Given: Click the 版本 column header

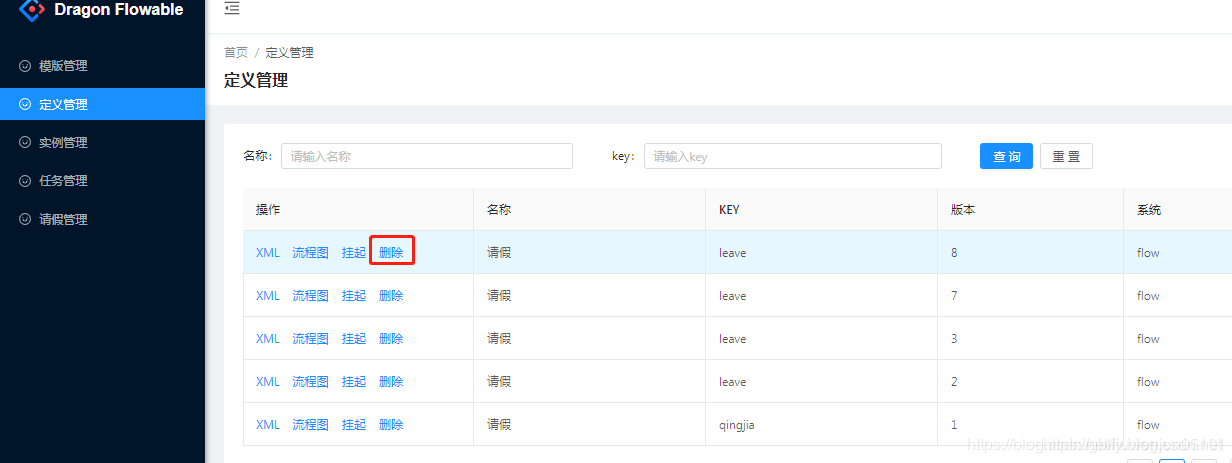Looking at the screenshot, I should tap(1030, 210).
